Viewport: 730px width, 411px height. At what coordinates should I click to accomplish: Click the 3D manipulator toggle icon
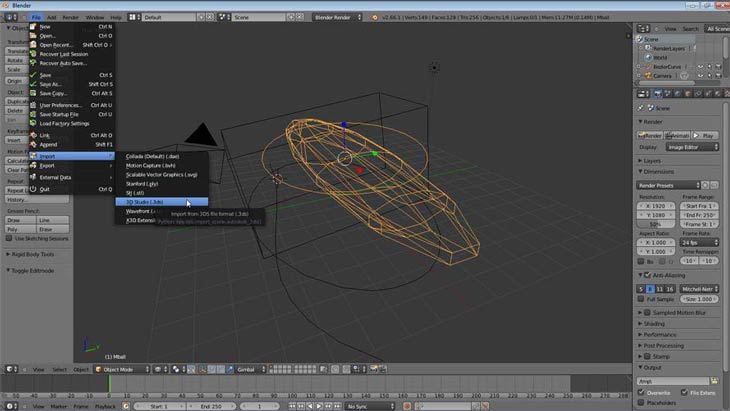pyautogui.click(x=204, y=369)
